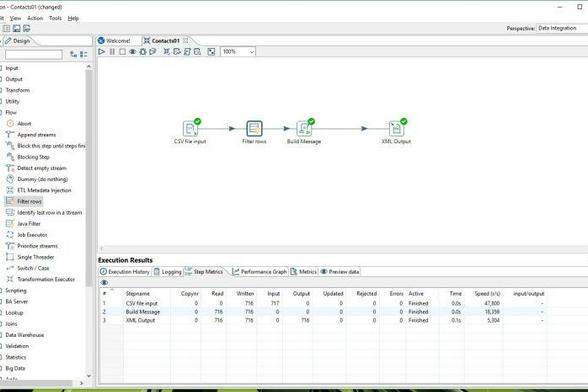Screen dimensions: 588x392
Task: Verify the transformation from the canvas toolbar
Action: click(x=166, y=52)
